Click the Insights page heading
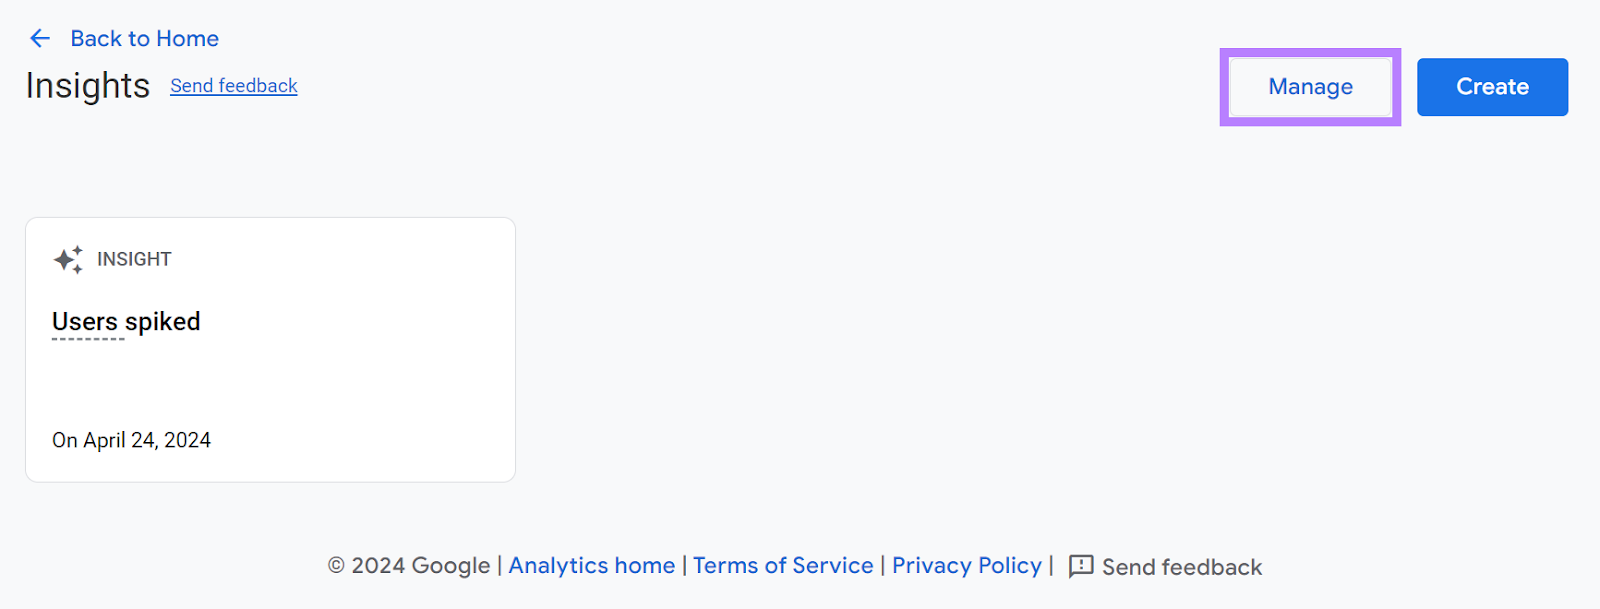 click(86, 86)
